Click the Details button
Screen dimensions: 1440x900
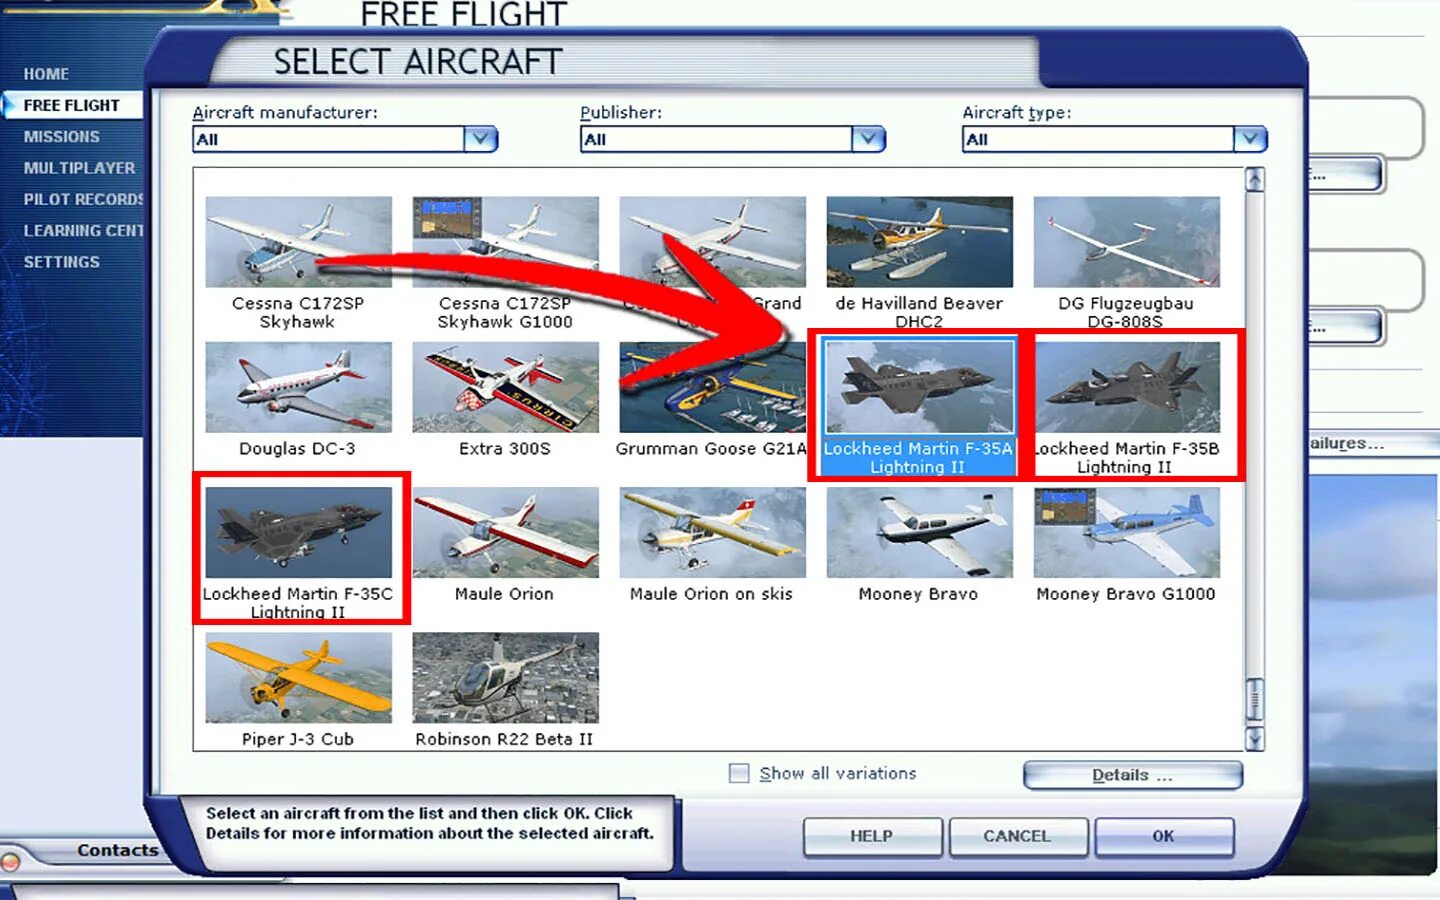(x=1133, y=775)
